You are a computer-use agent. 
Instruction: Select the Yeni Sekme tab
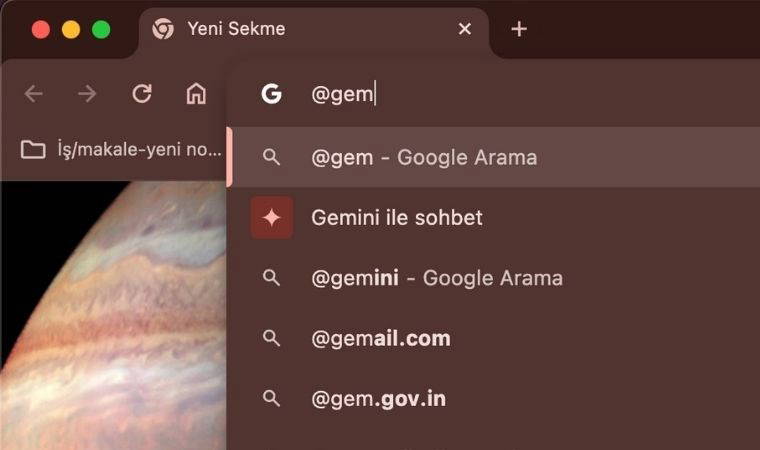(300, 29)
